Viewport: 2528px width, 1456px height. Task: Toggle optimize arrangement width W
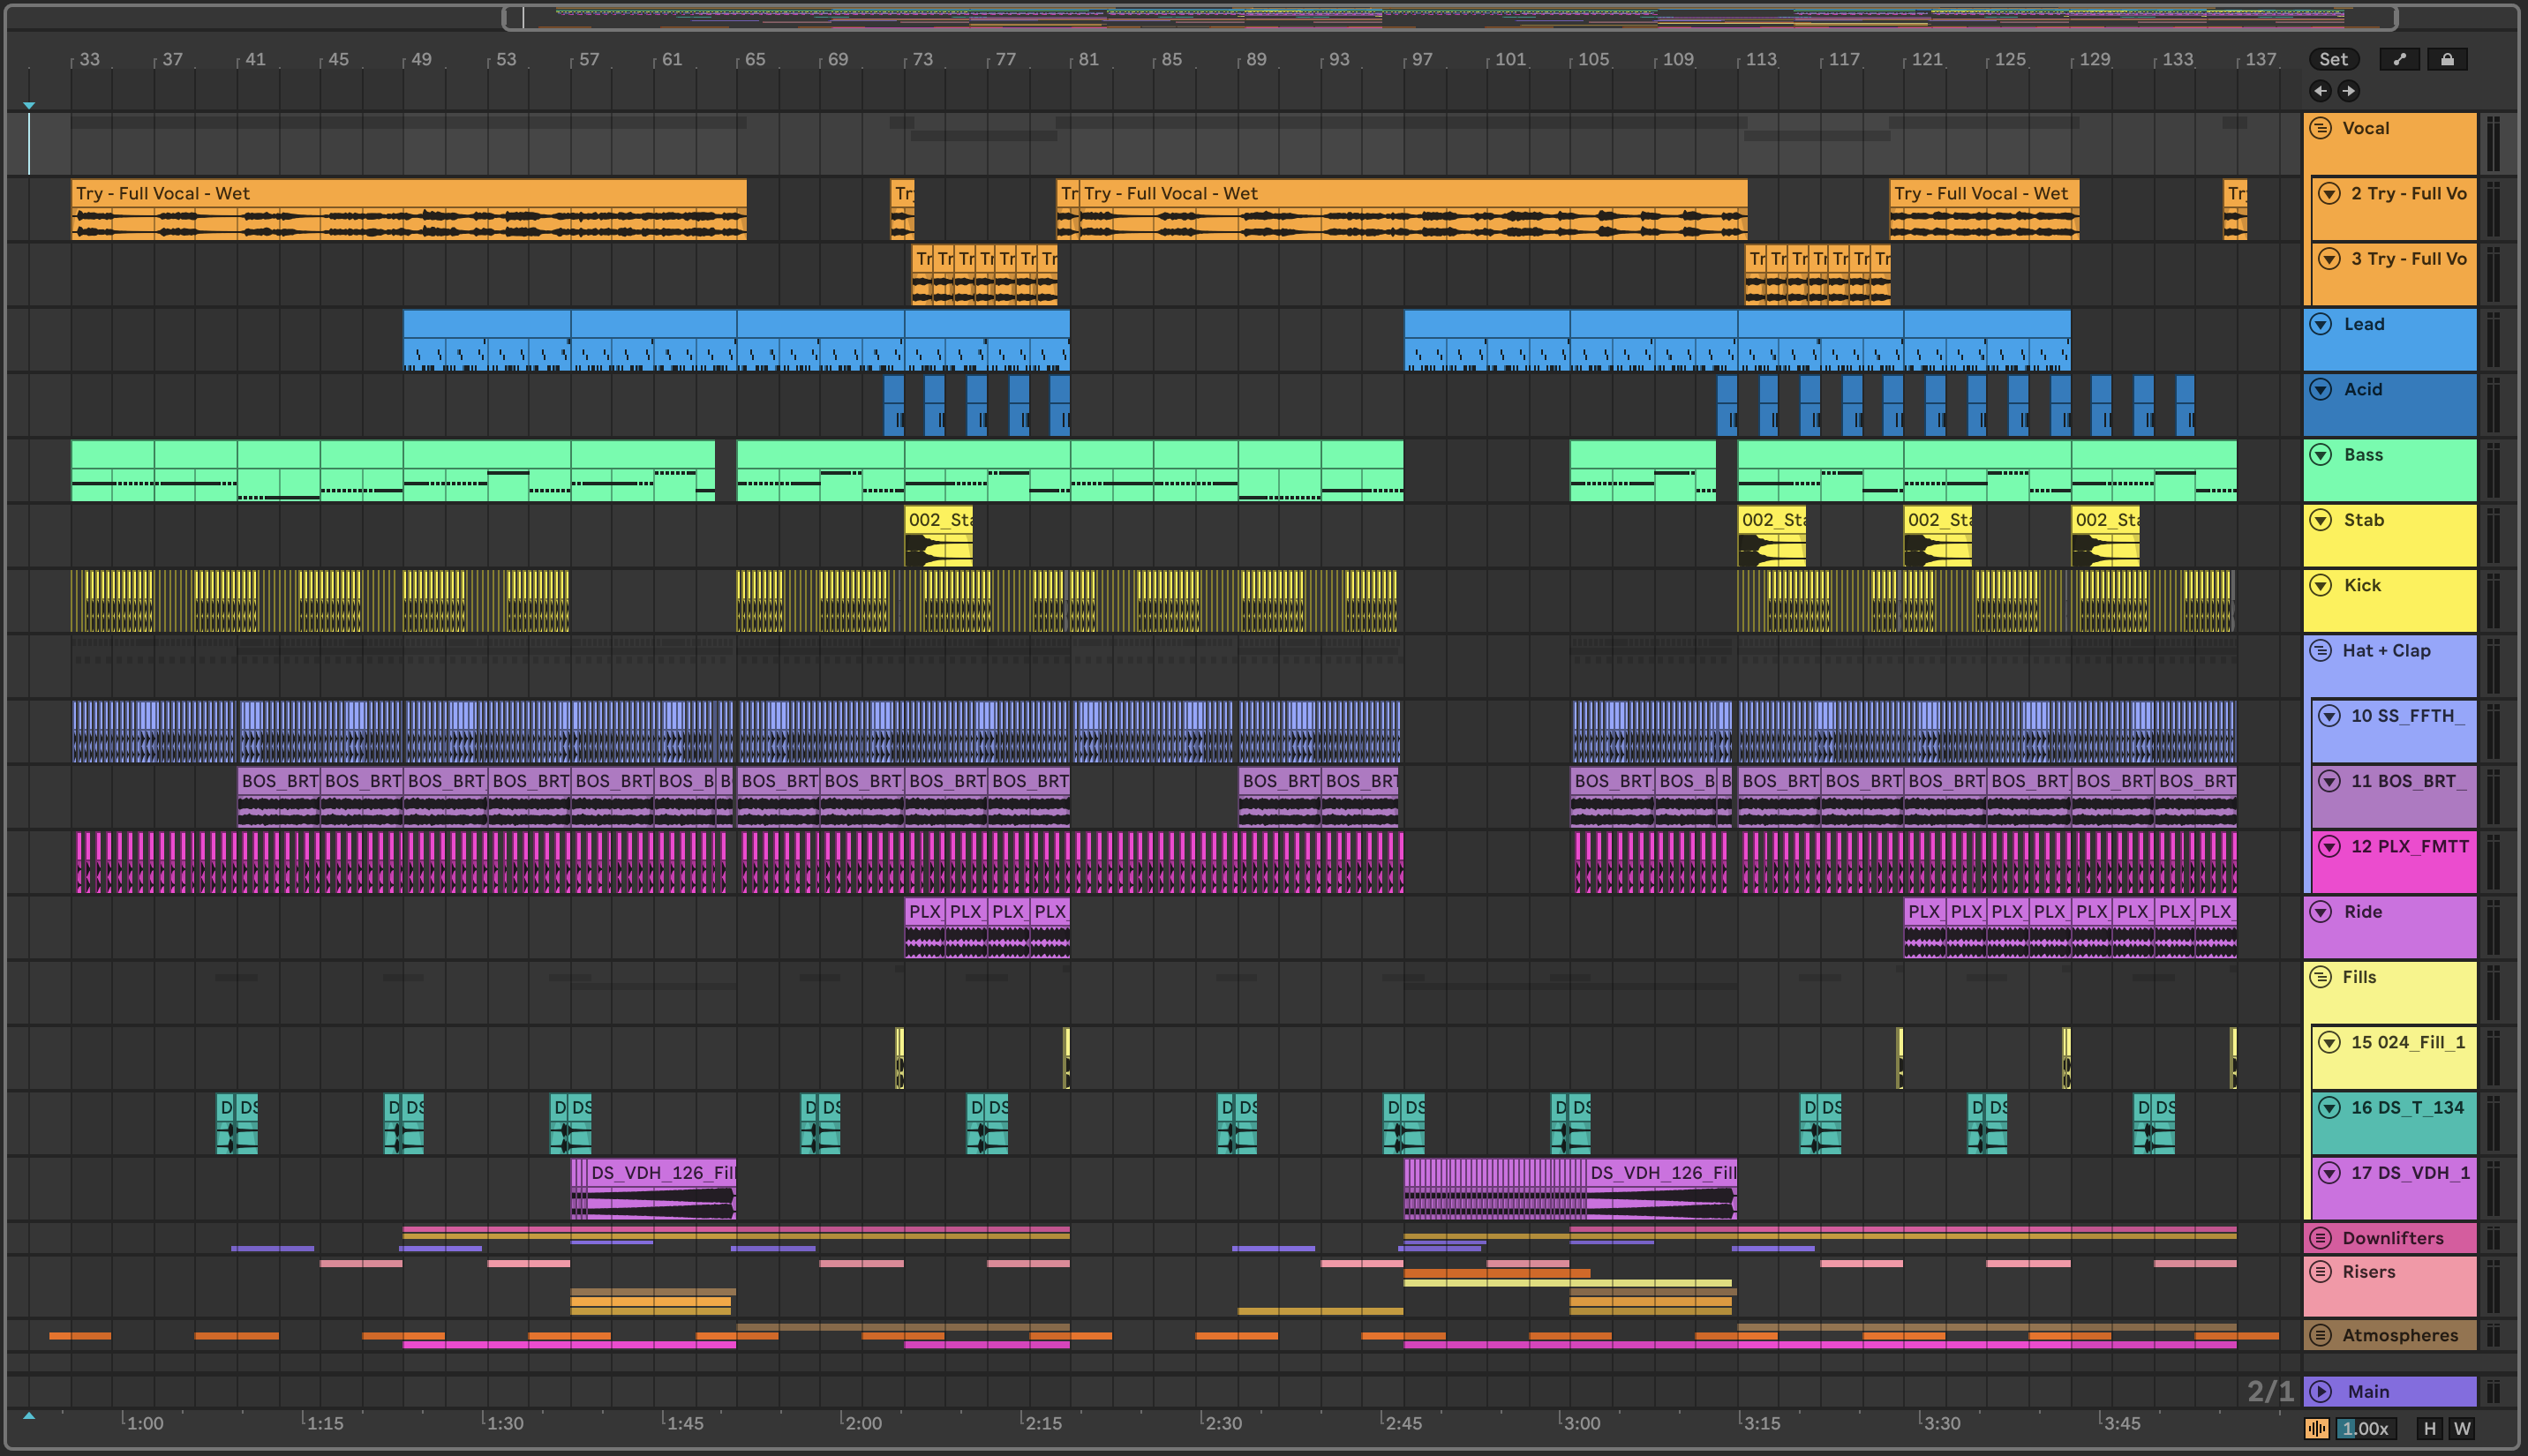(2462, 1428)
